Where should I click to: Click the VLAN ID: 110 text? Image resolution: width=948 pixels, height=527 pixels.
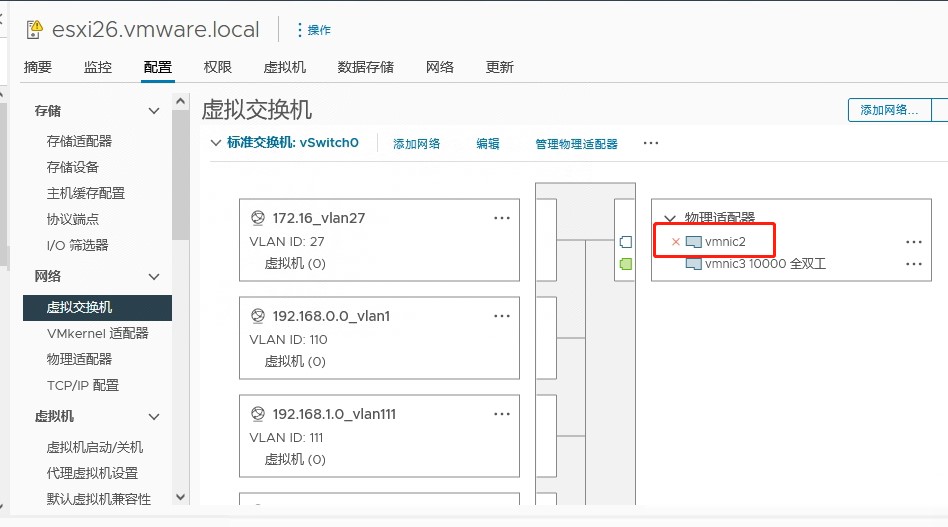tap(288, 340)
